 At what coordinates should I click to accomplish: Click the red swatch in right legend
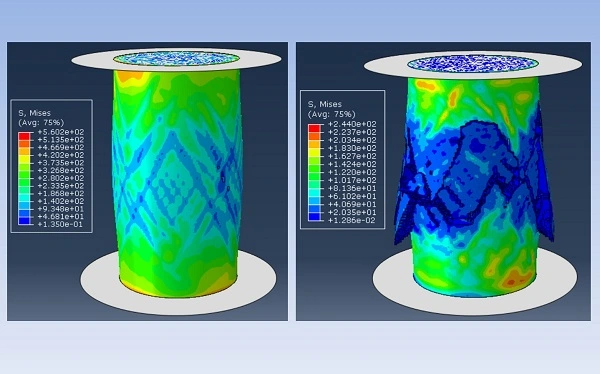pyautogui.click(x=314, y=128)
